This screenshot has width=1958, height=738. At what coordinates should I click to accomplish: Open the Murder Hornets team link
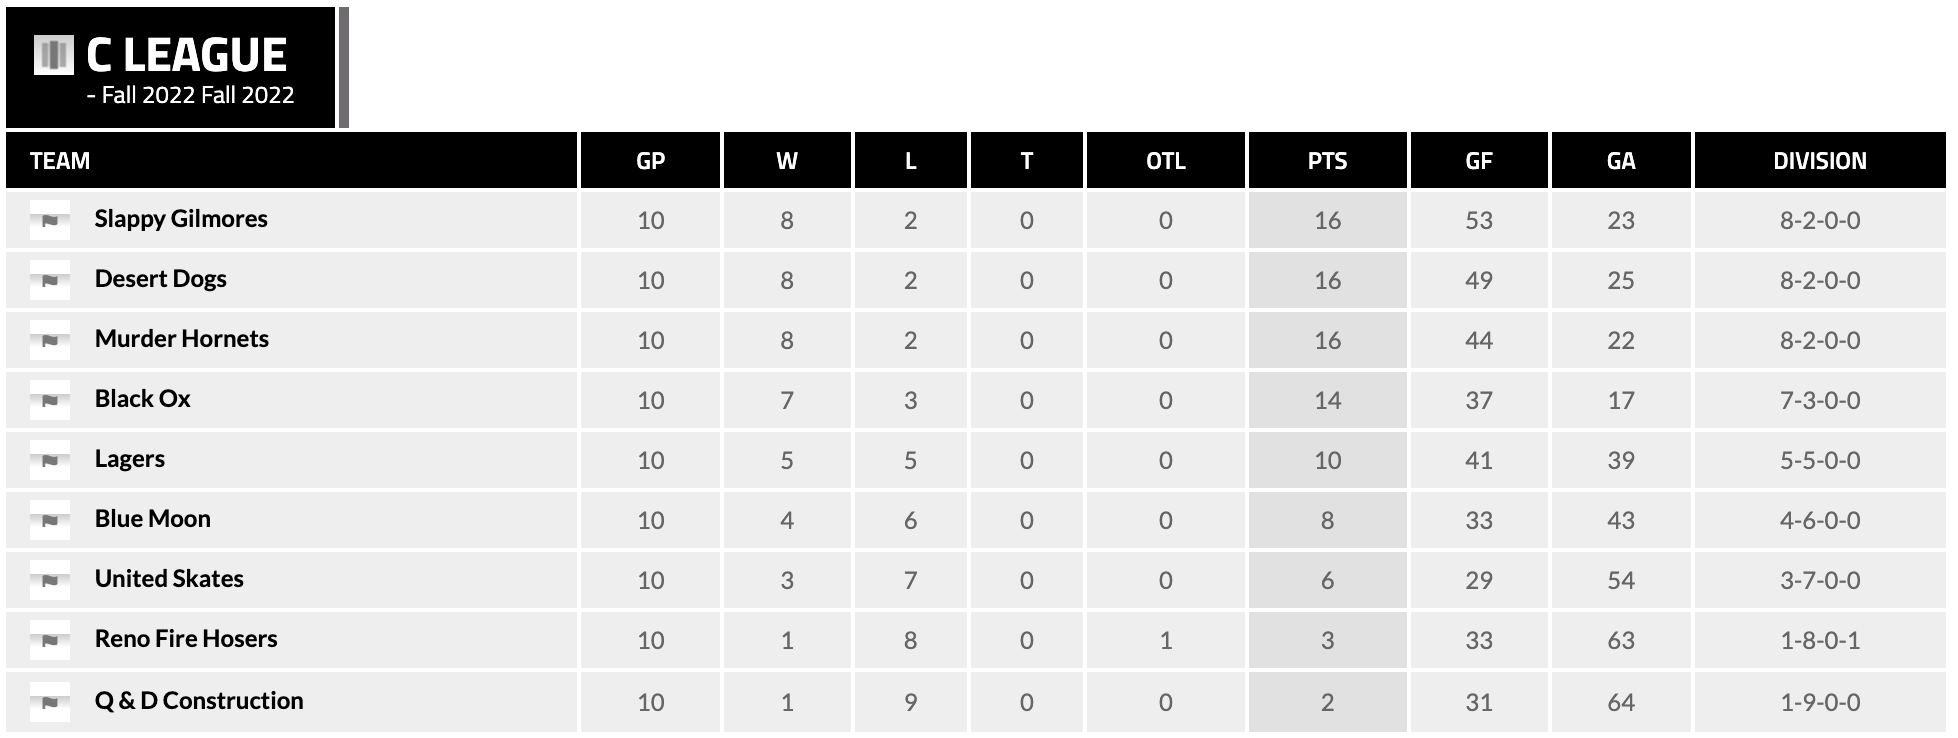[182, 339]
